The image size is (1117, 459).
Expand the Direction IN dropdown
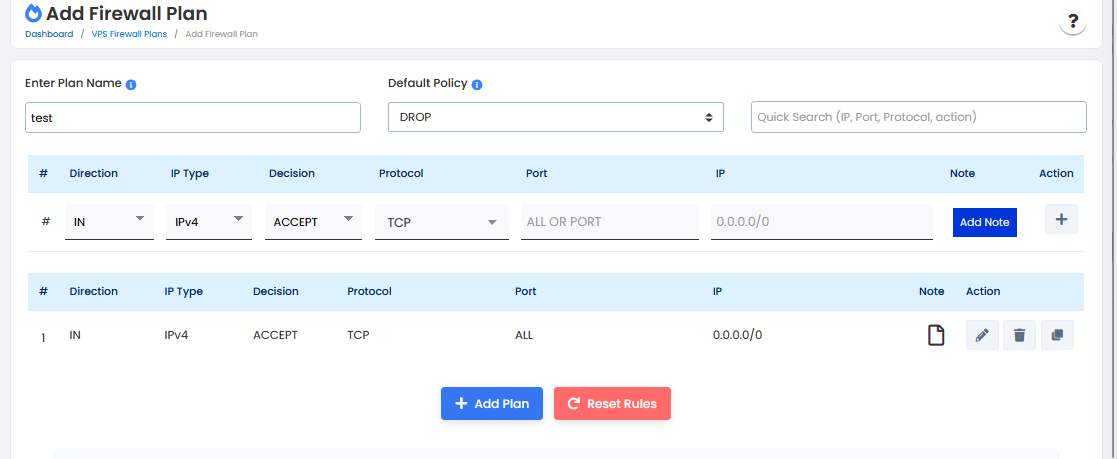[108, 222]
